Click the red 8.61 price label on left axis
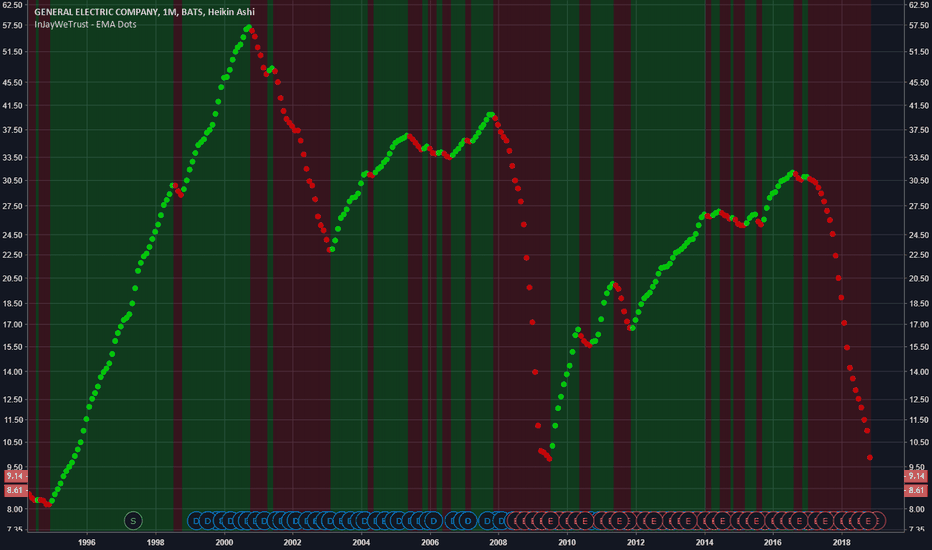 [15, 491]
